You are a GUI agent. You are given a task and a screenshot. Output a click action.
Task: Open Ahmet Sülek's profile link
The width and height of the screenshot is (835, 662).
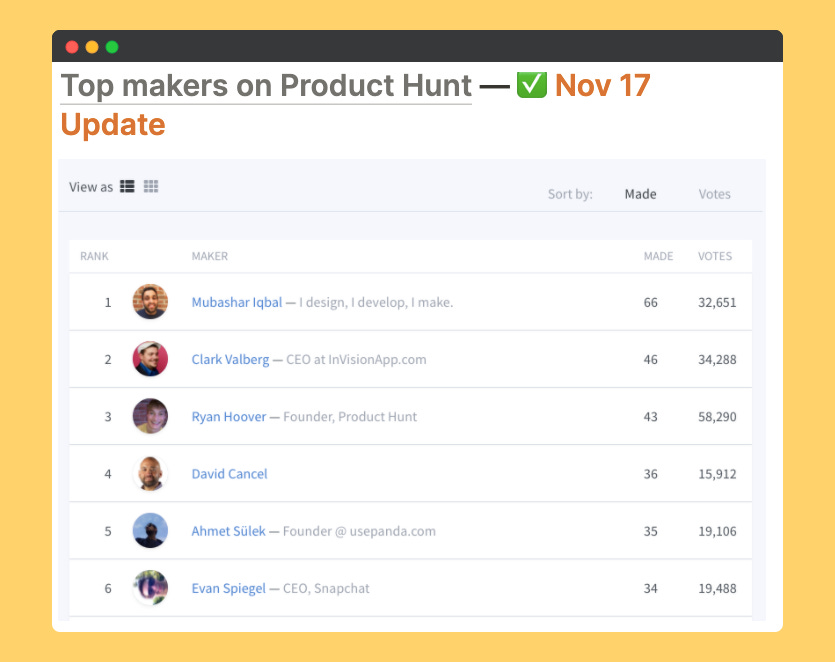click(228, 531)
